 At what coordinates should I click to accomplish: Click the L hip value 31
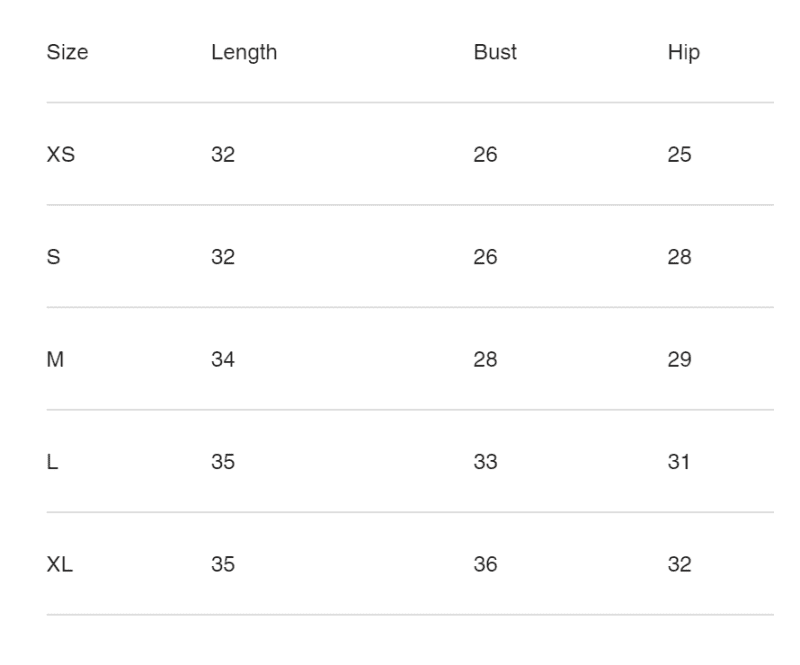point(678,462)
